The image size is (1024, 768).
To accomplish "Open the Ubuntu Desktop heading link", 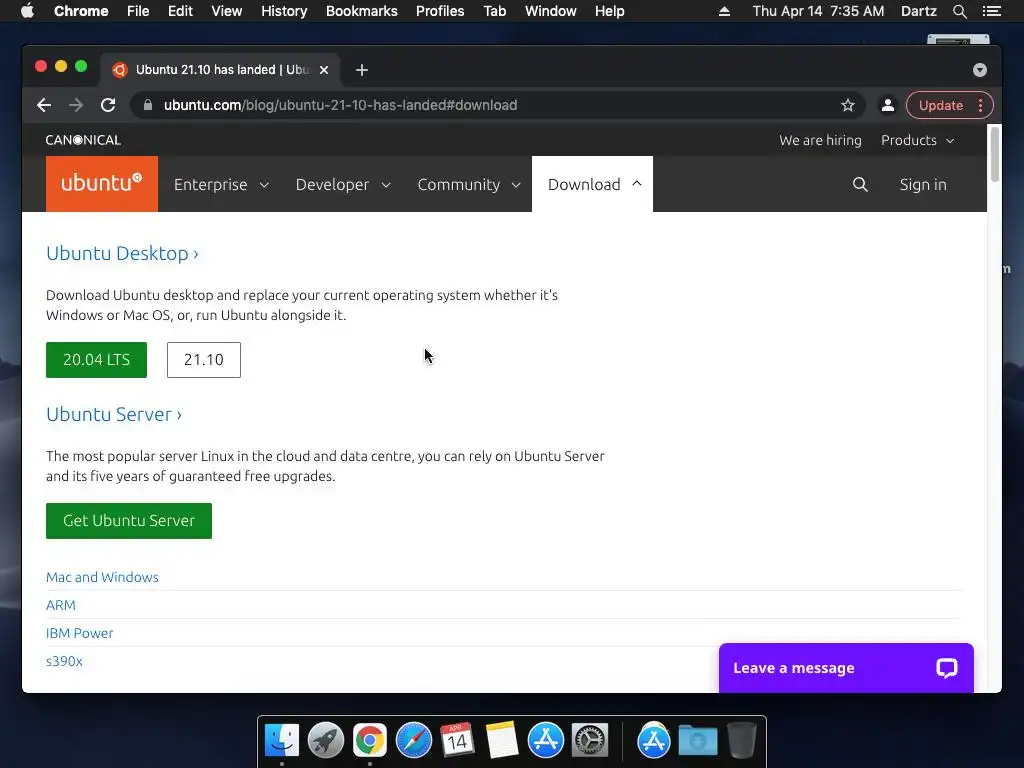I will [122, 253].
